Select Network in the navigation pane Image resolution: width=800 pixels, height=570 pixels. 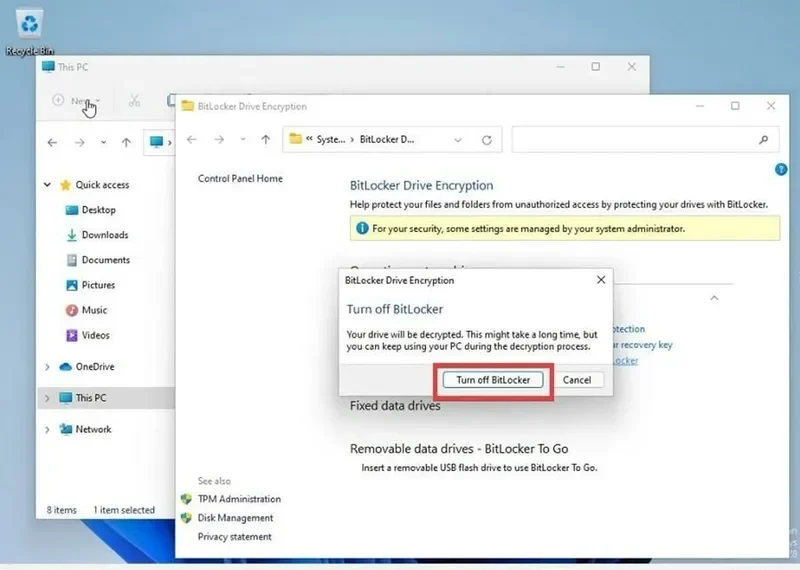(x=93, y=429)
